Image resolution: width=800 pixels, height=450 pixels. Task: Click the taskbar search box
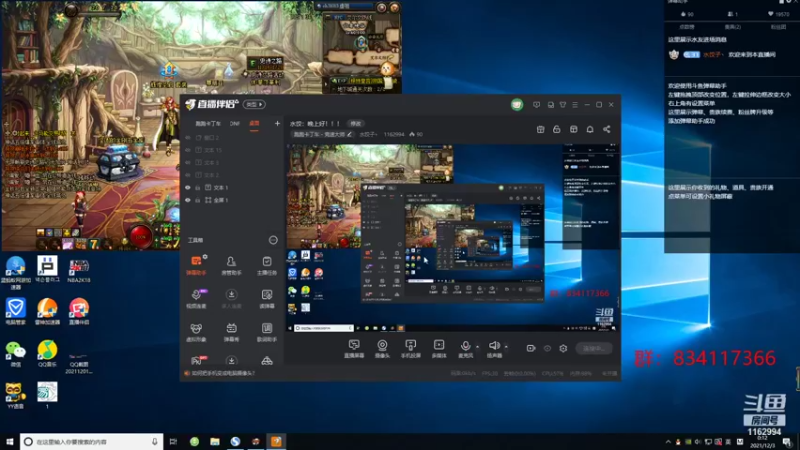tap(92, 442)
